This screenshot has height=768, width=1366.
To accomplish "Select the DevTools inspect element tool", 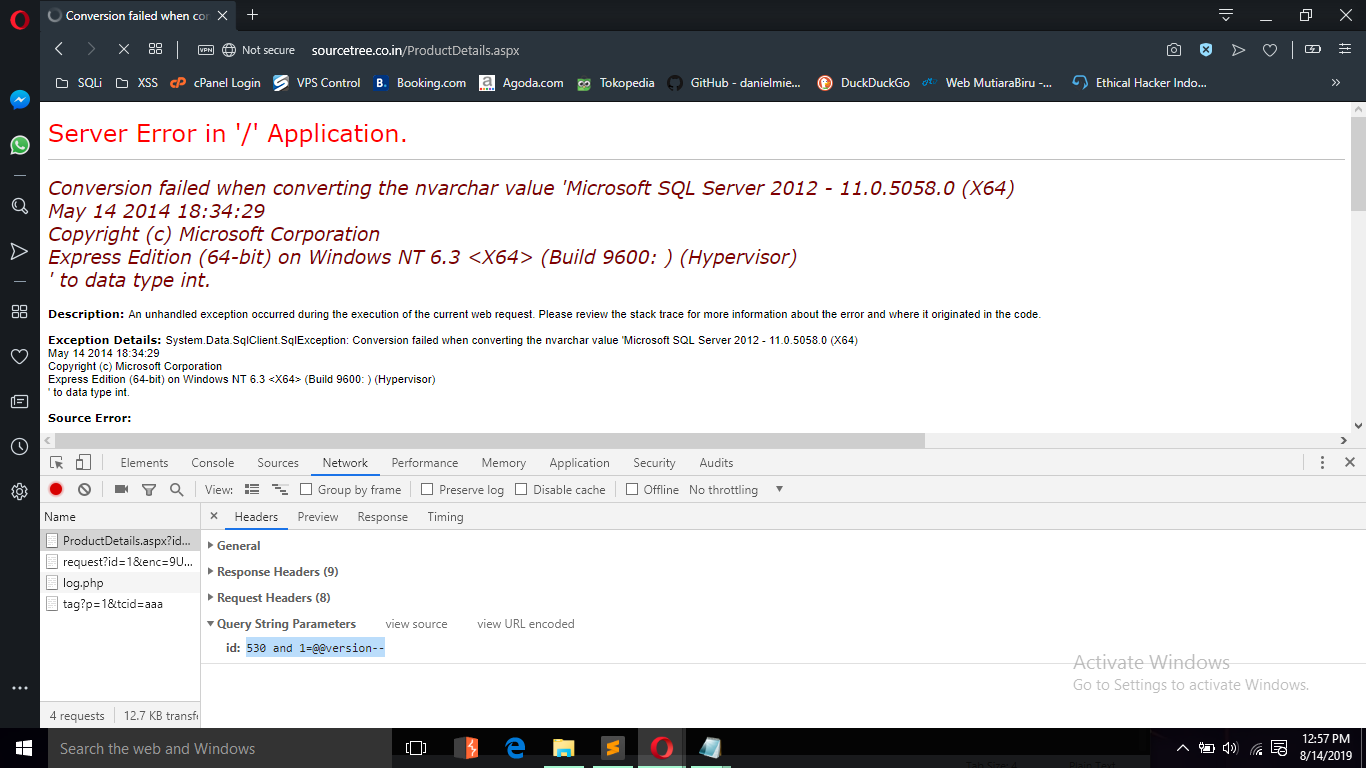I will 57,463.
